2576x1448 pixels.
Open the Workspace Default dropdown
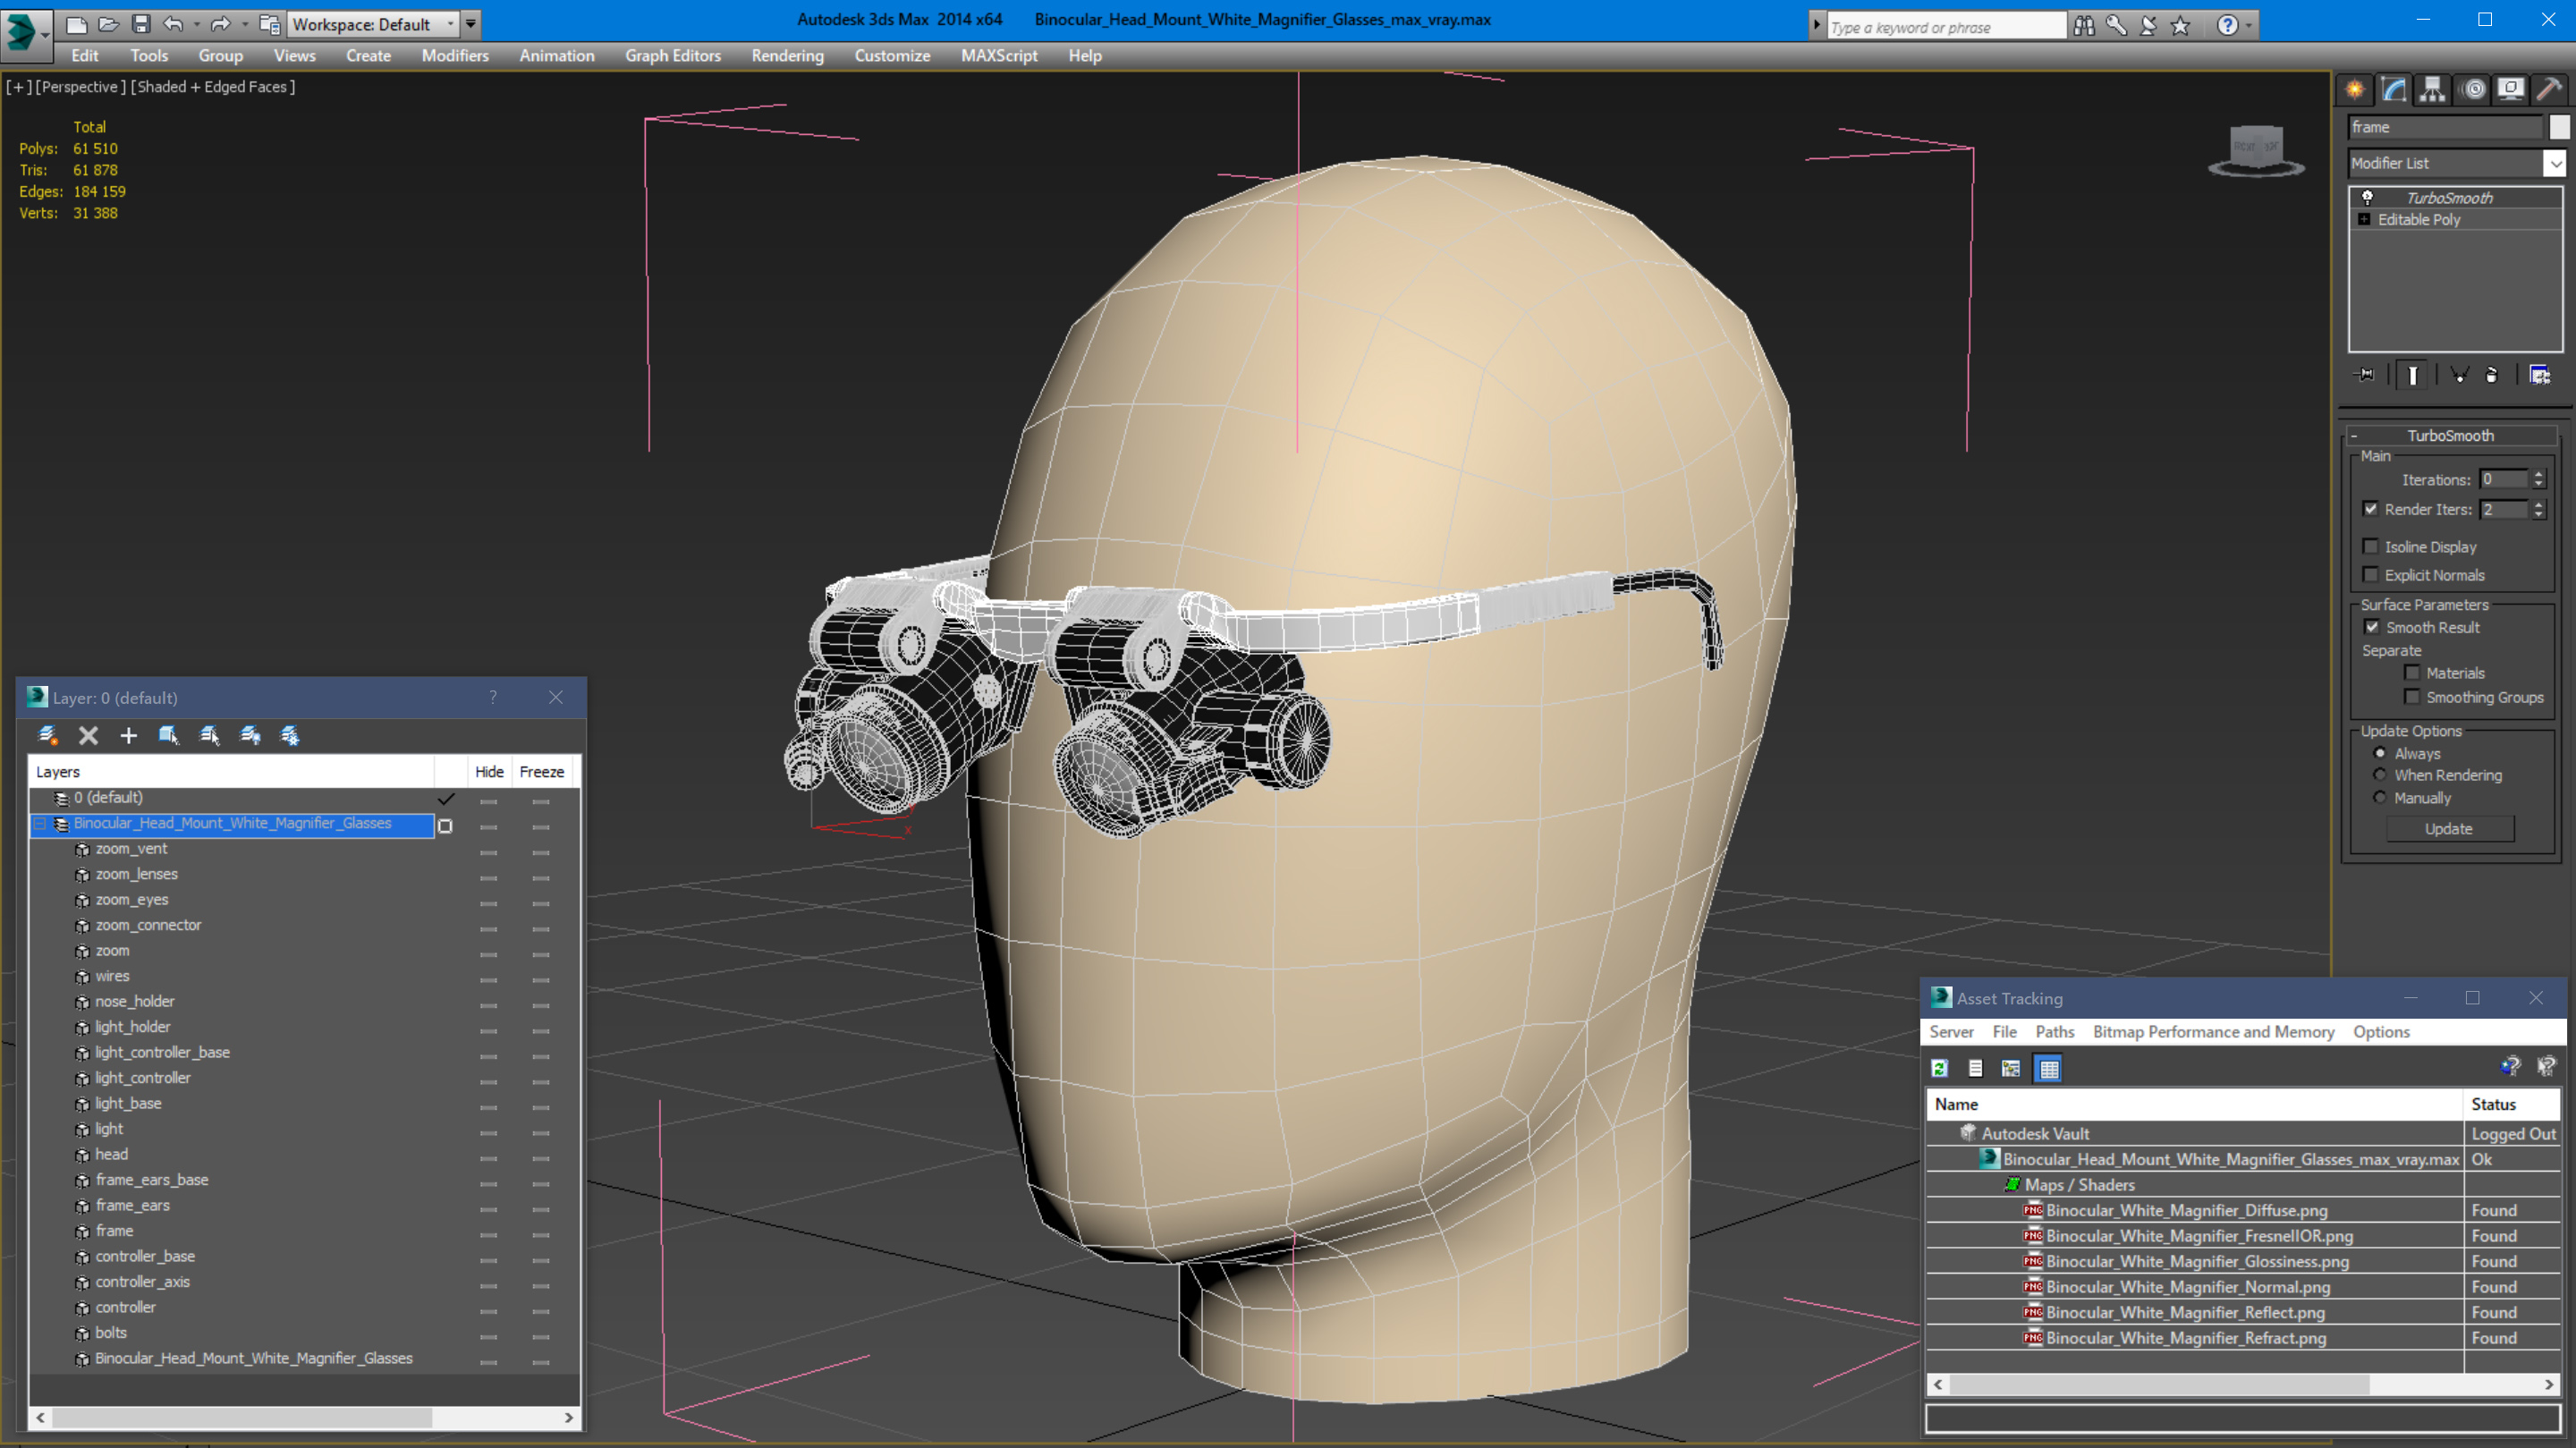point(373,24)
